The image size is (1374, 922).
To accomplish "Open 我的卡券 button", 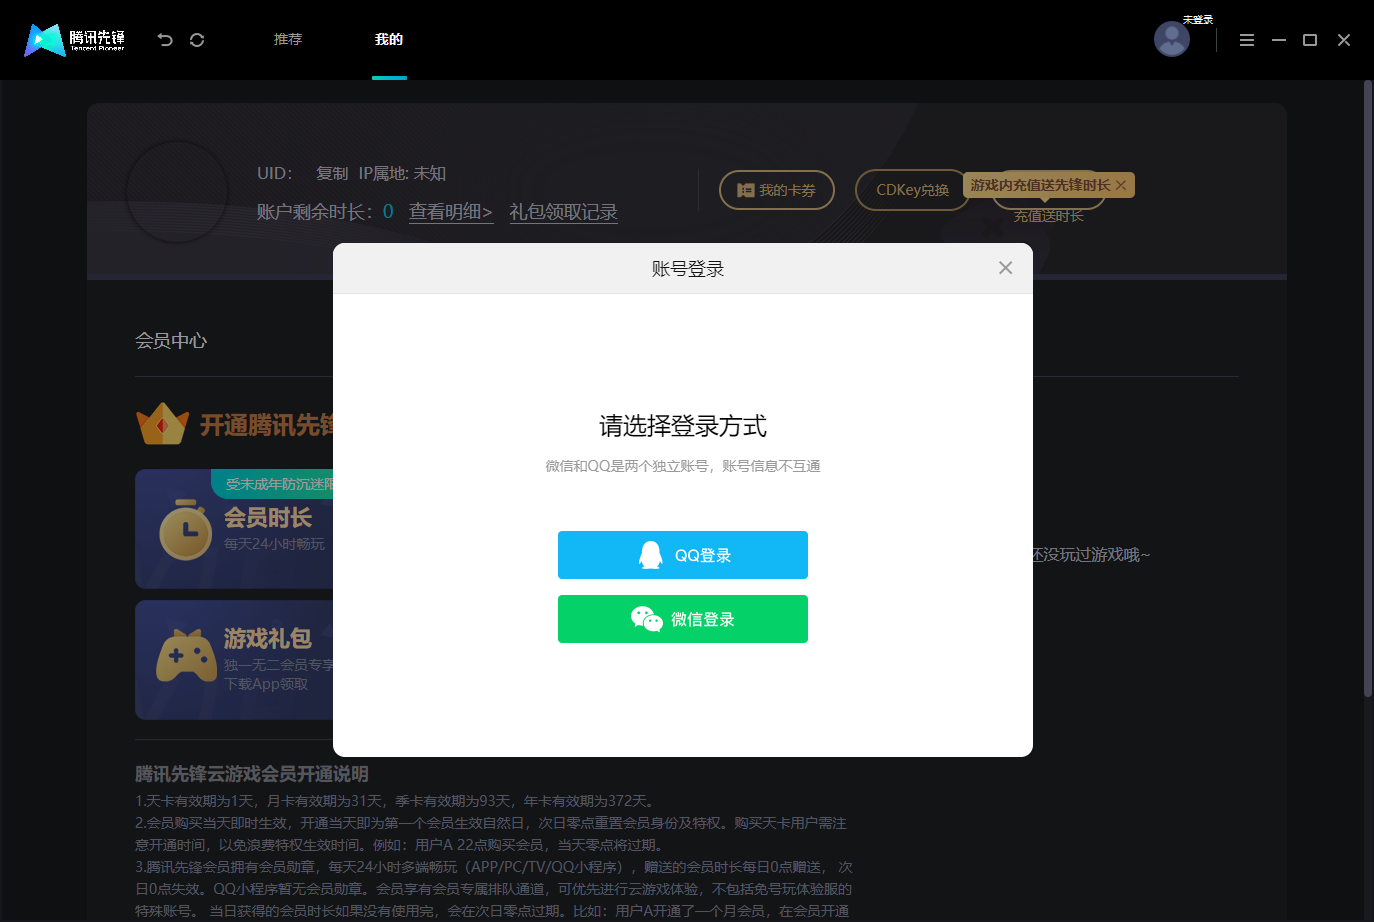I will pos(777,190).
